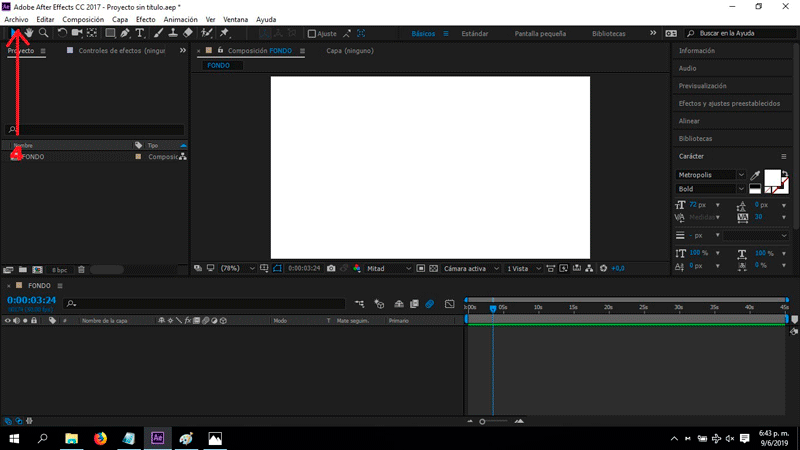Select the Hand tool in the toolbar
Viewport: 800px width, 450px height.
click(29, 33)
